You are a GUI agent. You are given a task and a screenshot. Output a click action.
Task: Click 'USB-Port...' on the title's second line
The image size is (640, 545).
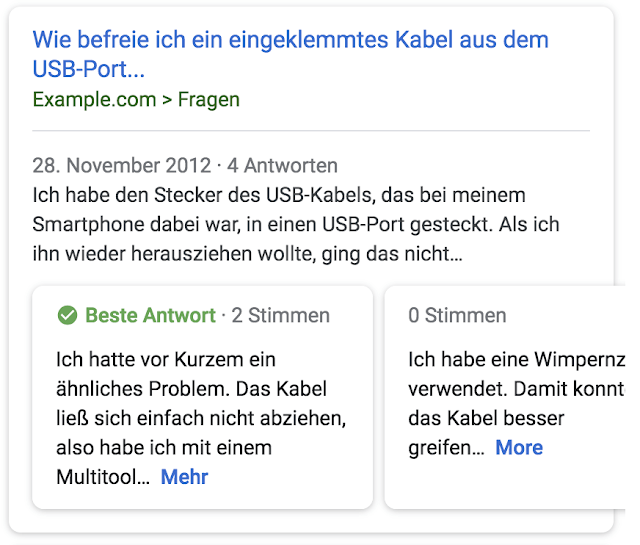89,71
